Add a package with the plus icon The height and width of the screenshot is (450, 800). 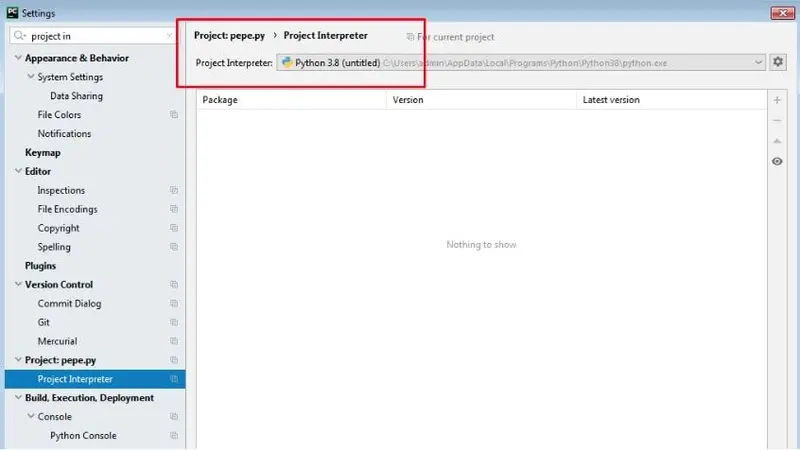pyautogui.click(x=777, y=100)
